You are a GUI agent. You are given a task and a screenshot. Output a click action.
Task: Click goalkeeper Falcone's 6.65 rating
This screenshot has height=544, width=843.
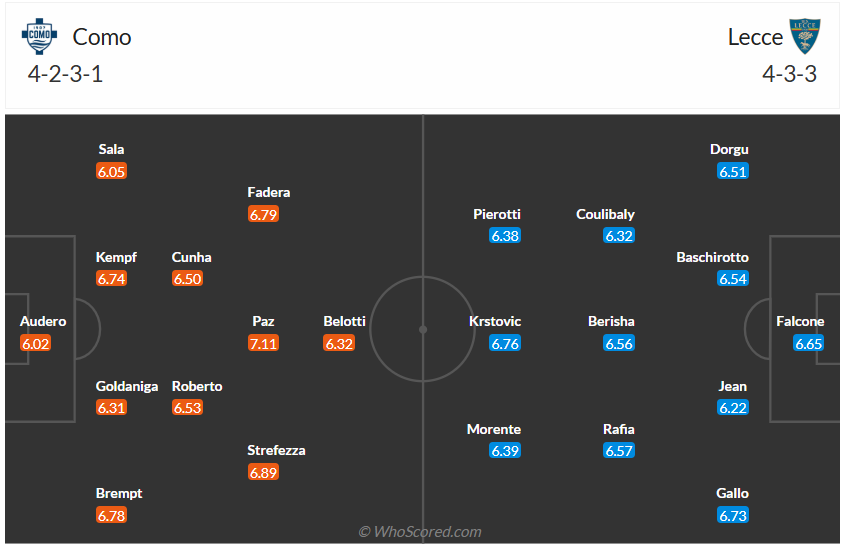pos(808,343)
